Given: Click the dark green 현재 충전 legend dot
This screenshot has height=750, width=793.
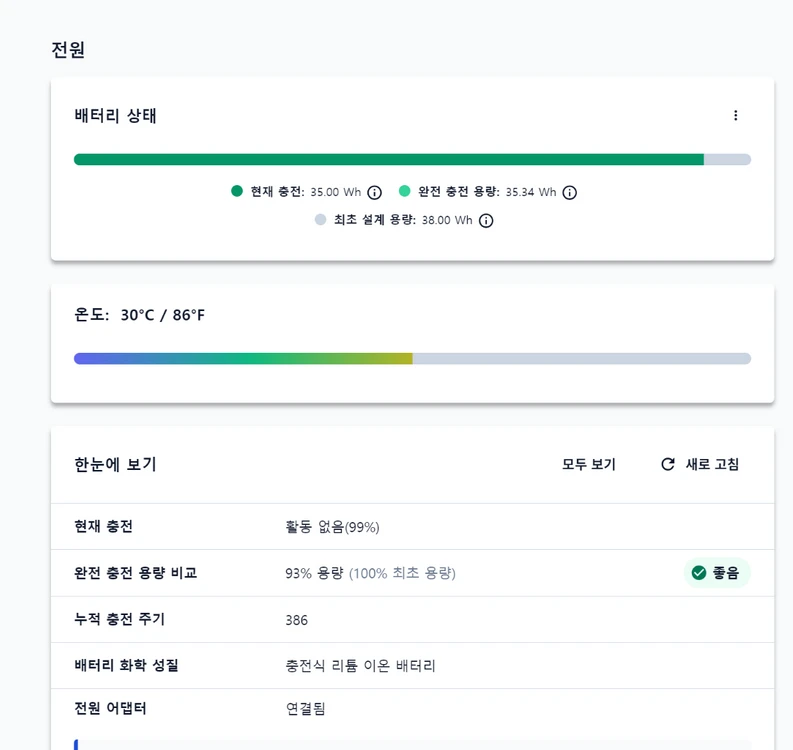Looking at the screenshot, I should point(237,191).
